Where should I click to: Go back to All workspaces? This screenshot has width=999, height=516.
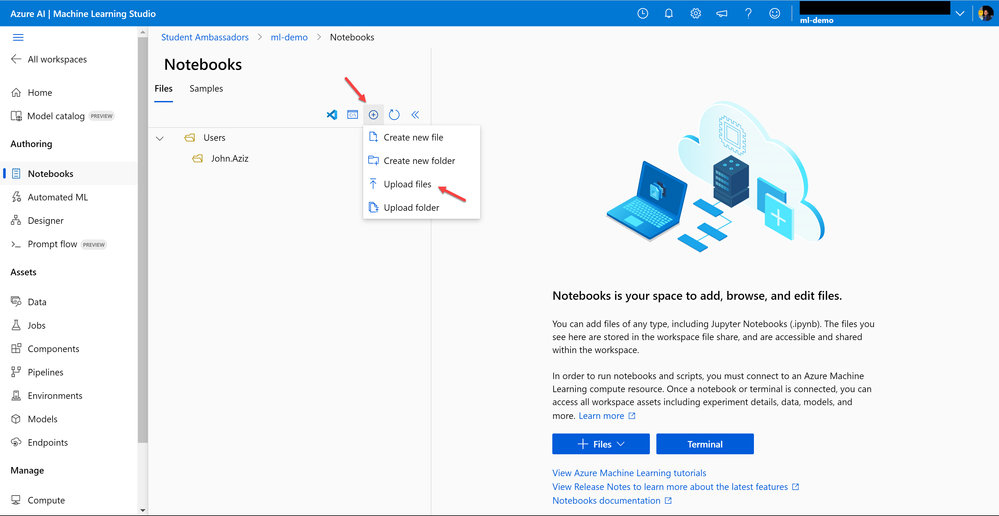tap(49, 59)
